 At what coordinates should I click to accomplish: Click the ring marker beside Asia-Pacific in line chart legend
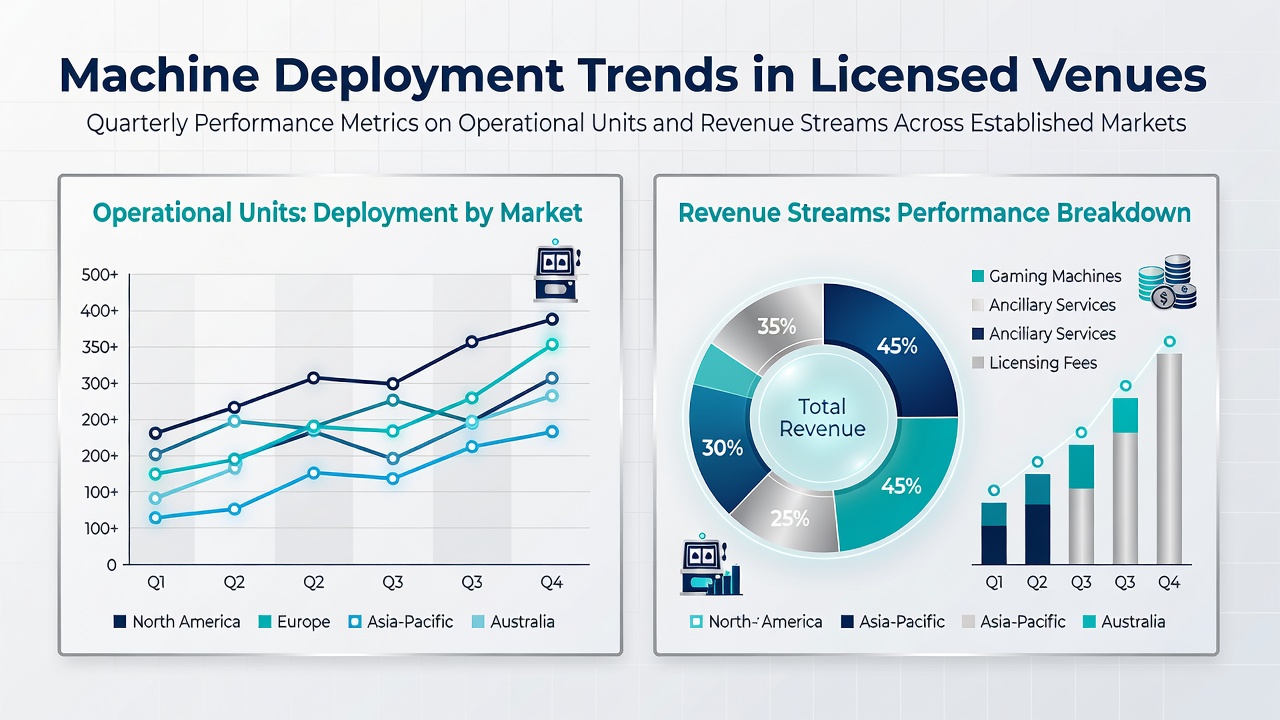[x=354, y=622]
